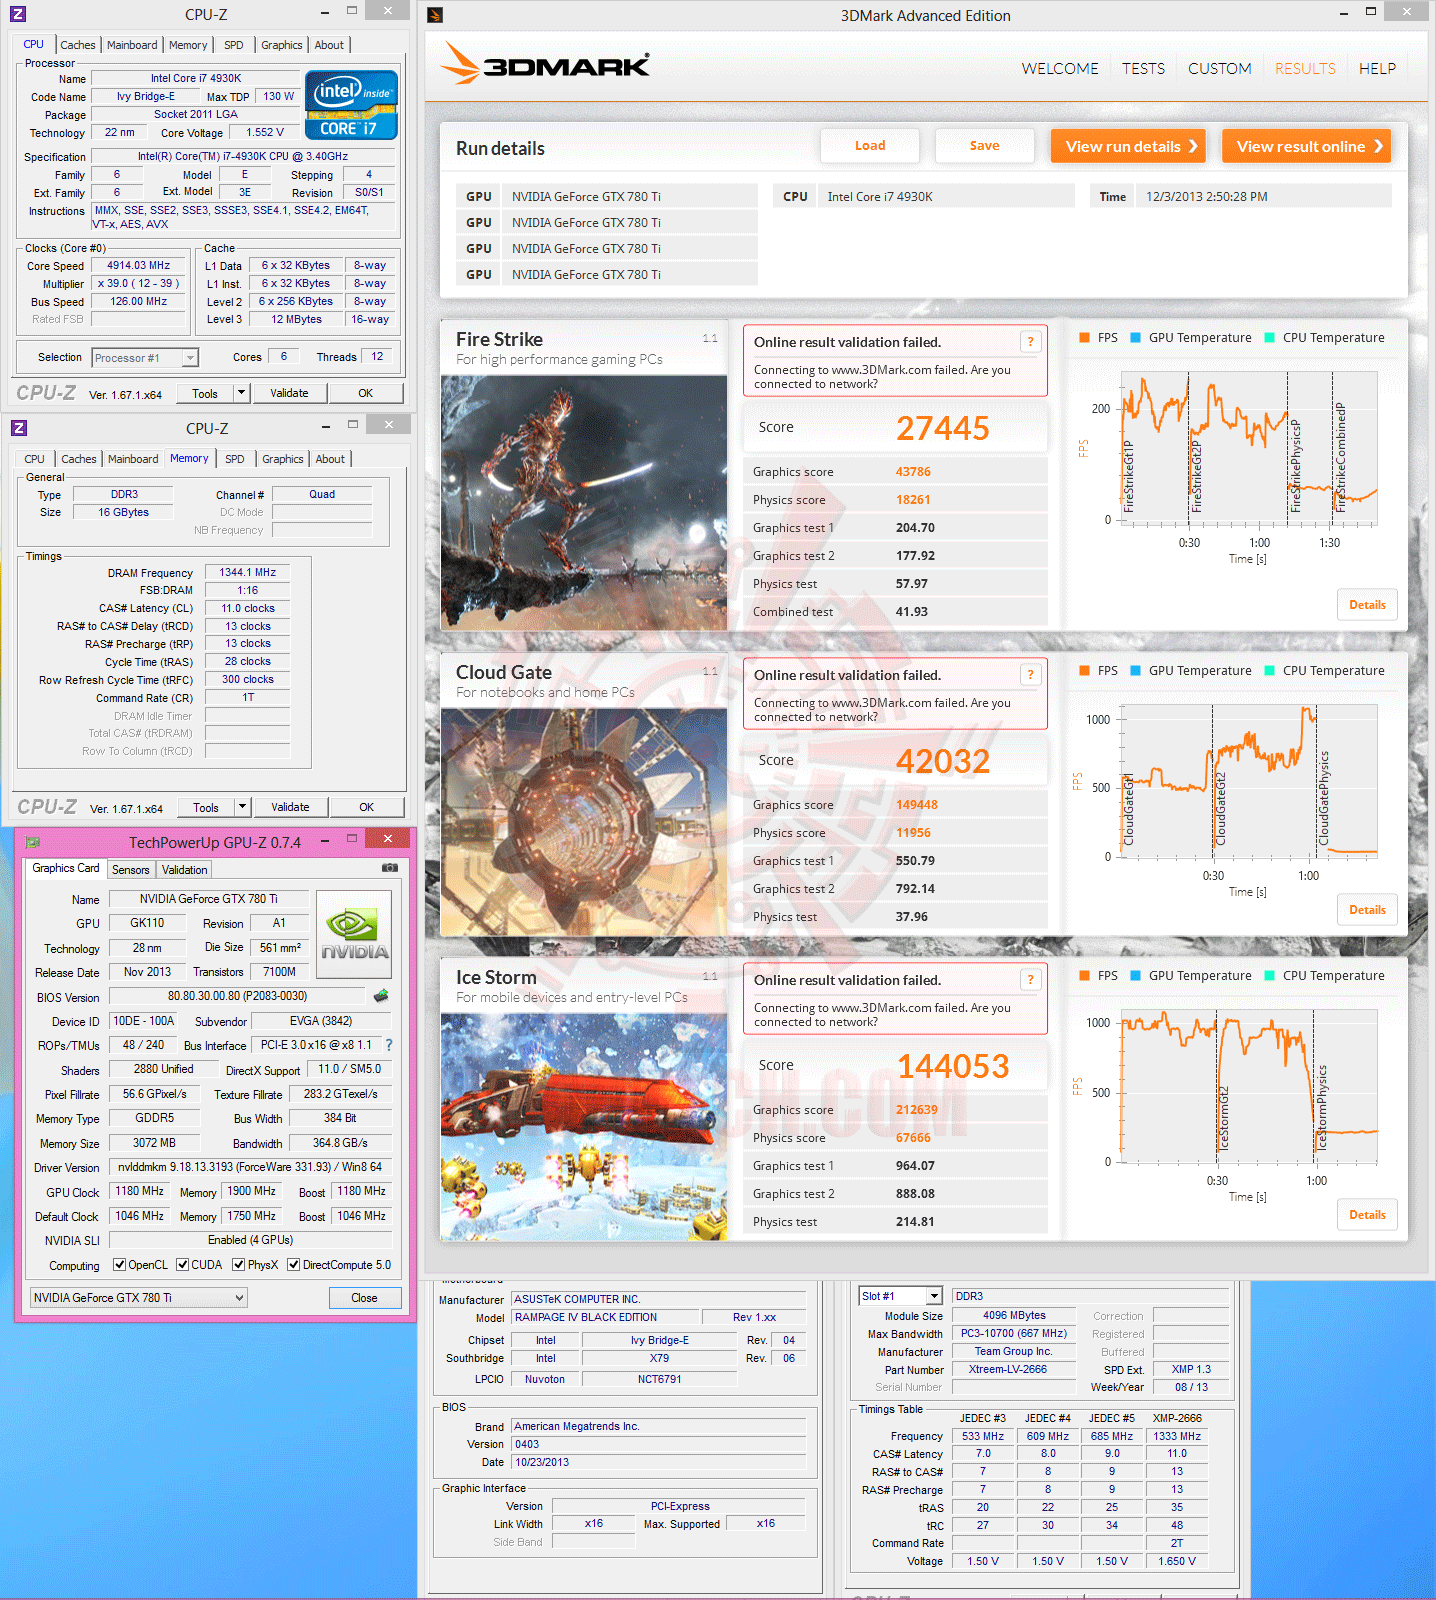Click the GPU-Z title bar app icon

[32, 842]
